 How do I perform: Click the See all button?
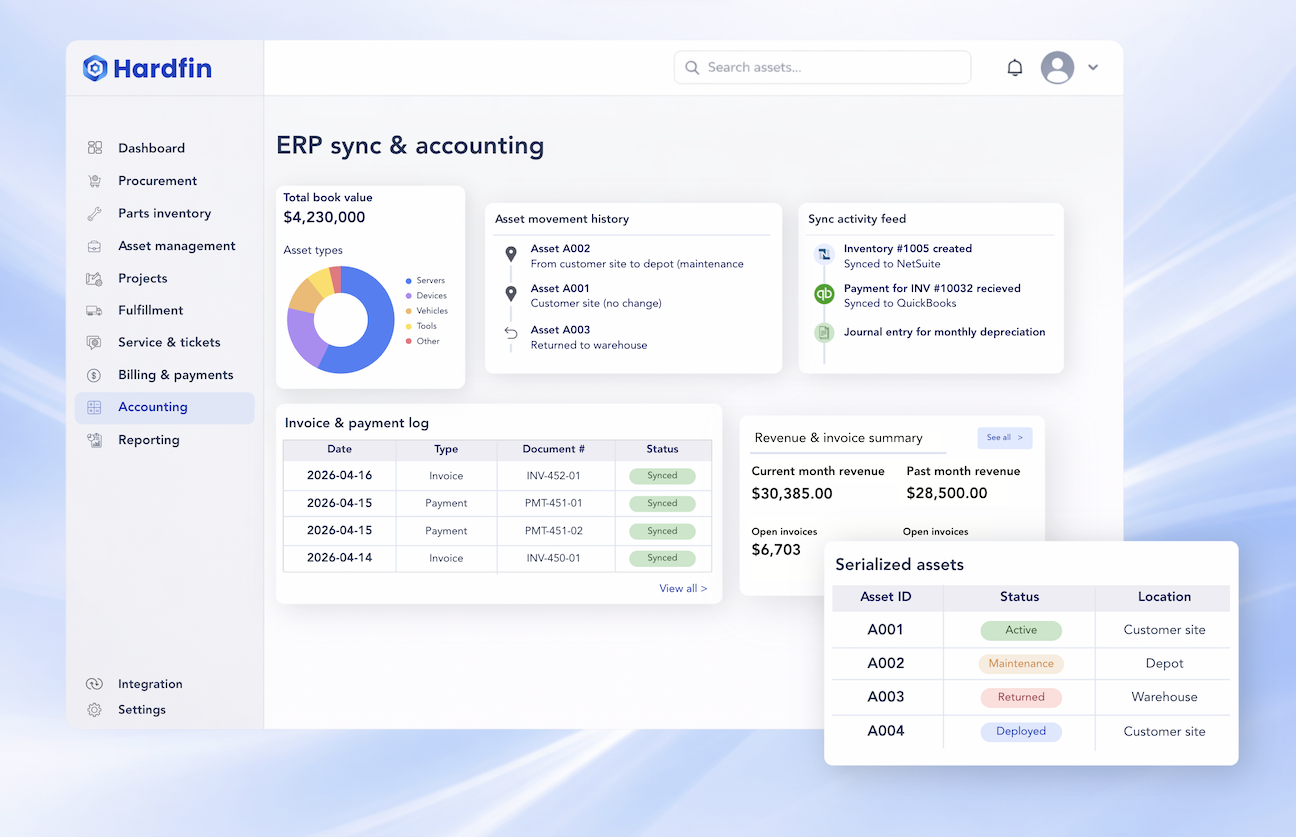pyautogui.click(x=1004, y=438)
